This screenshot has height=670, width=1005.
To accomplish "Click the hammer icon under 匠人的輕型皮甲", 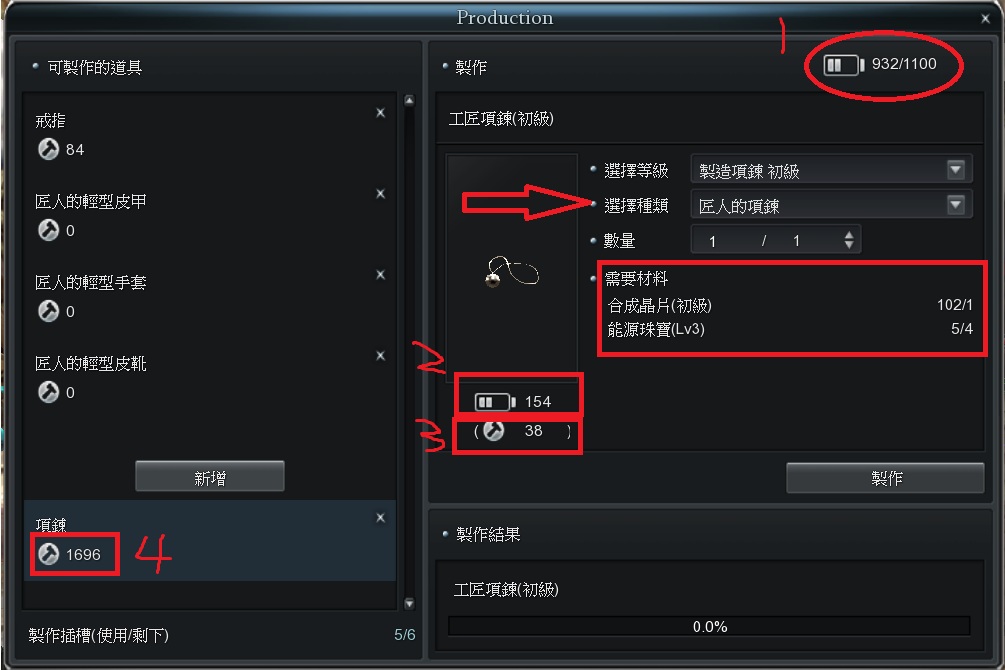I will click(x=48, y=230).
